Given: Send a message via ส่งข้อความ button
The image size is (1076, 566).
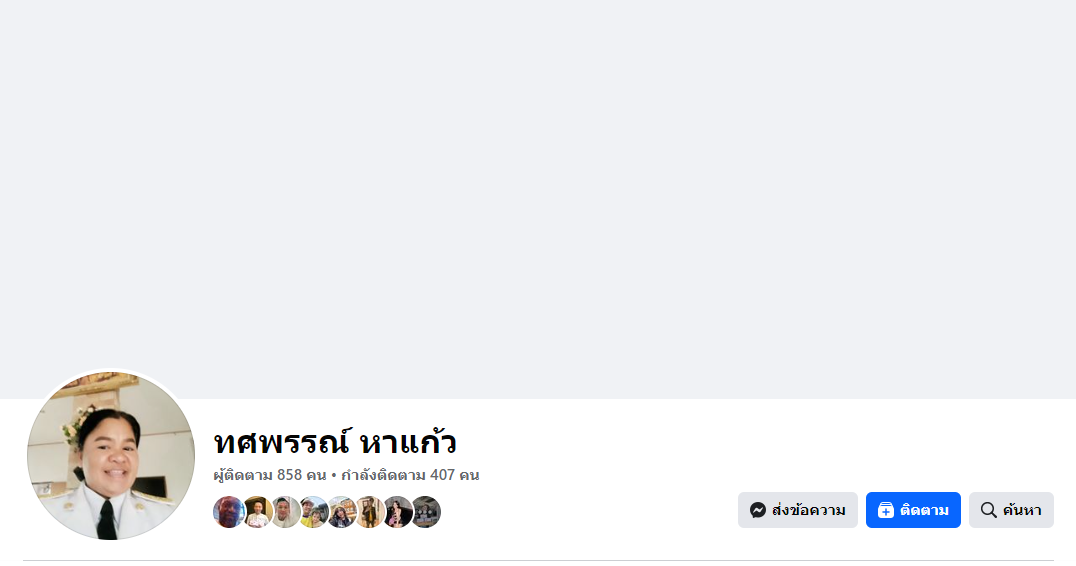Looking at the screenshot, I should [x=797, y=510].
